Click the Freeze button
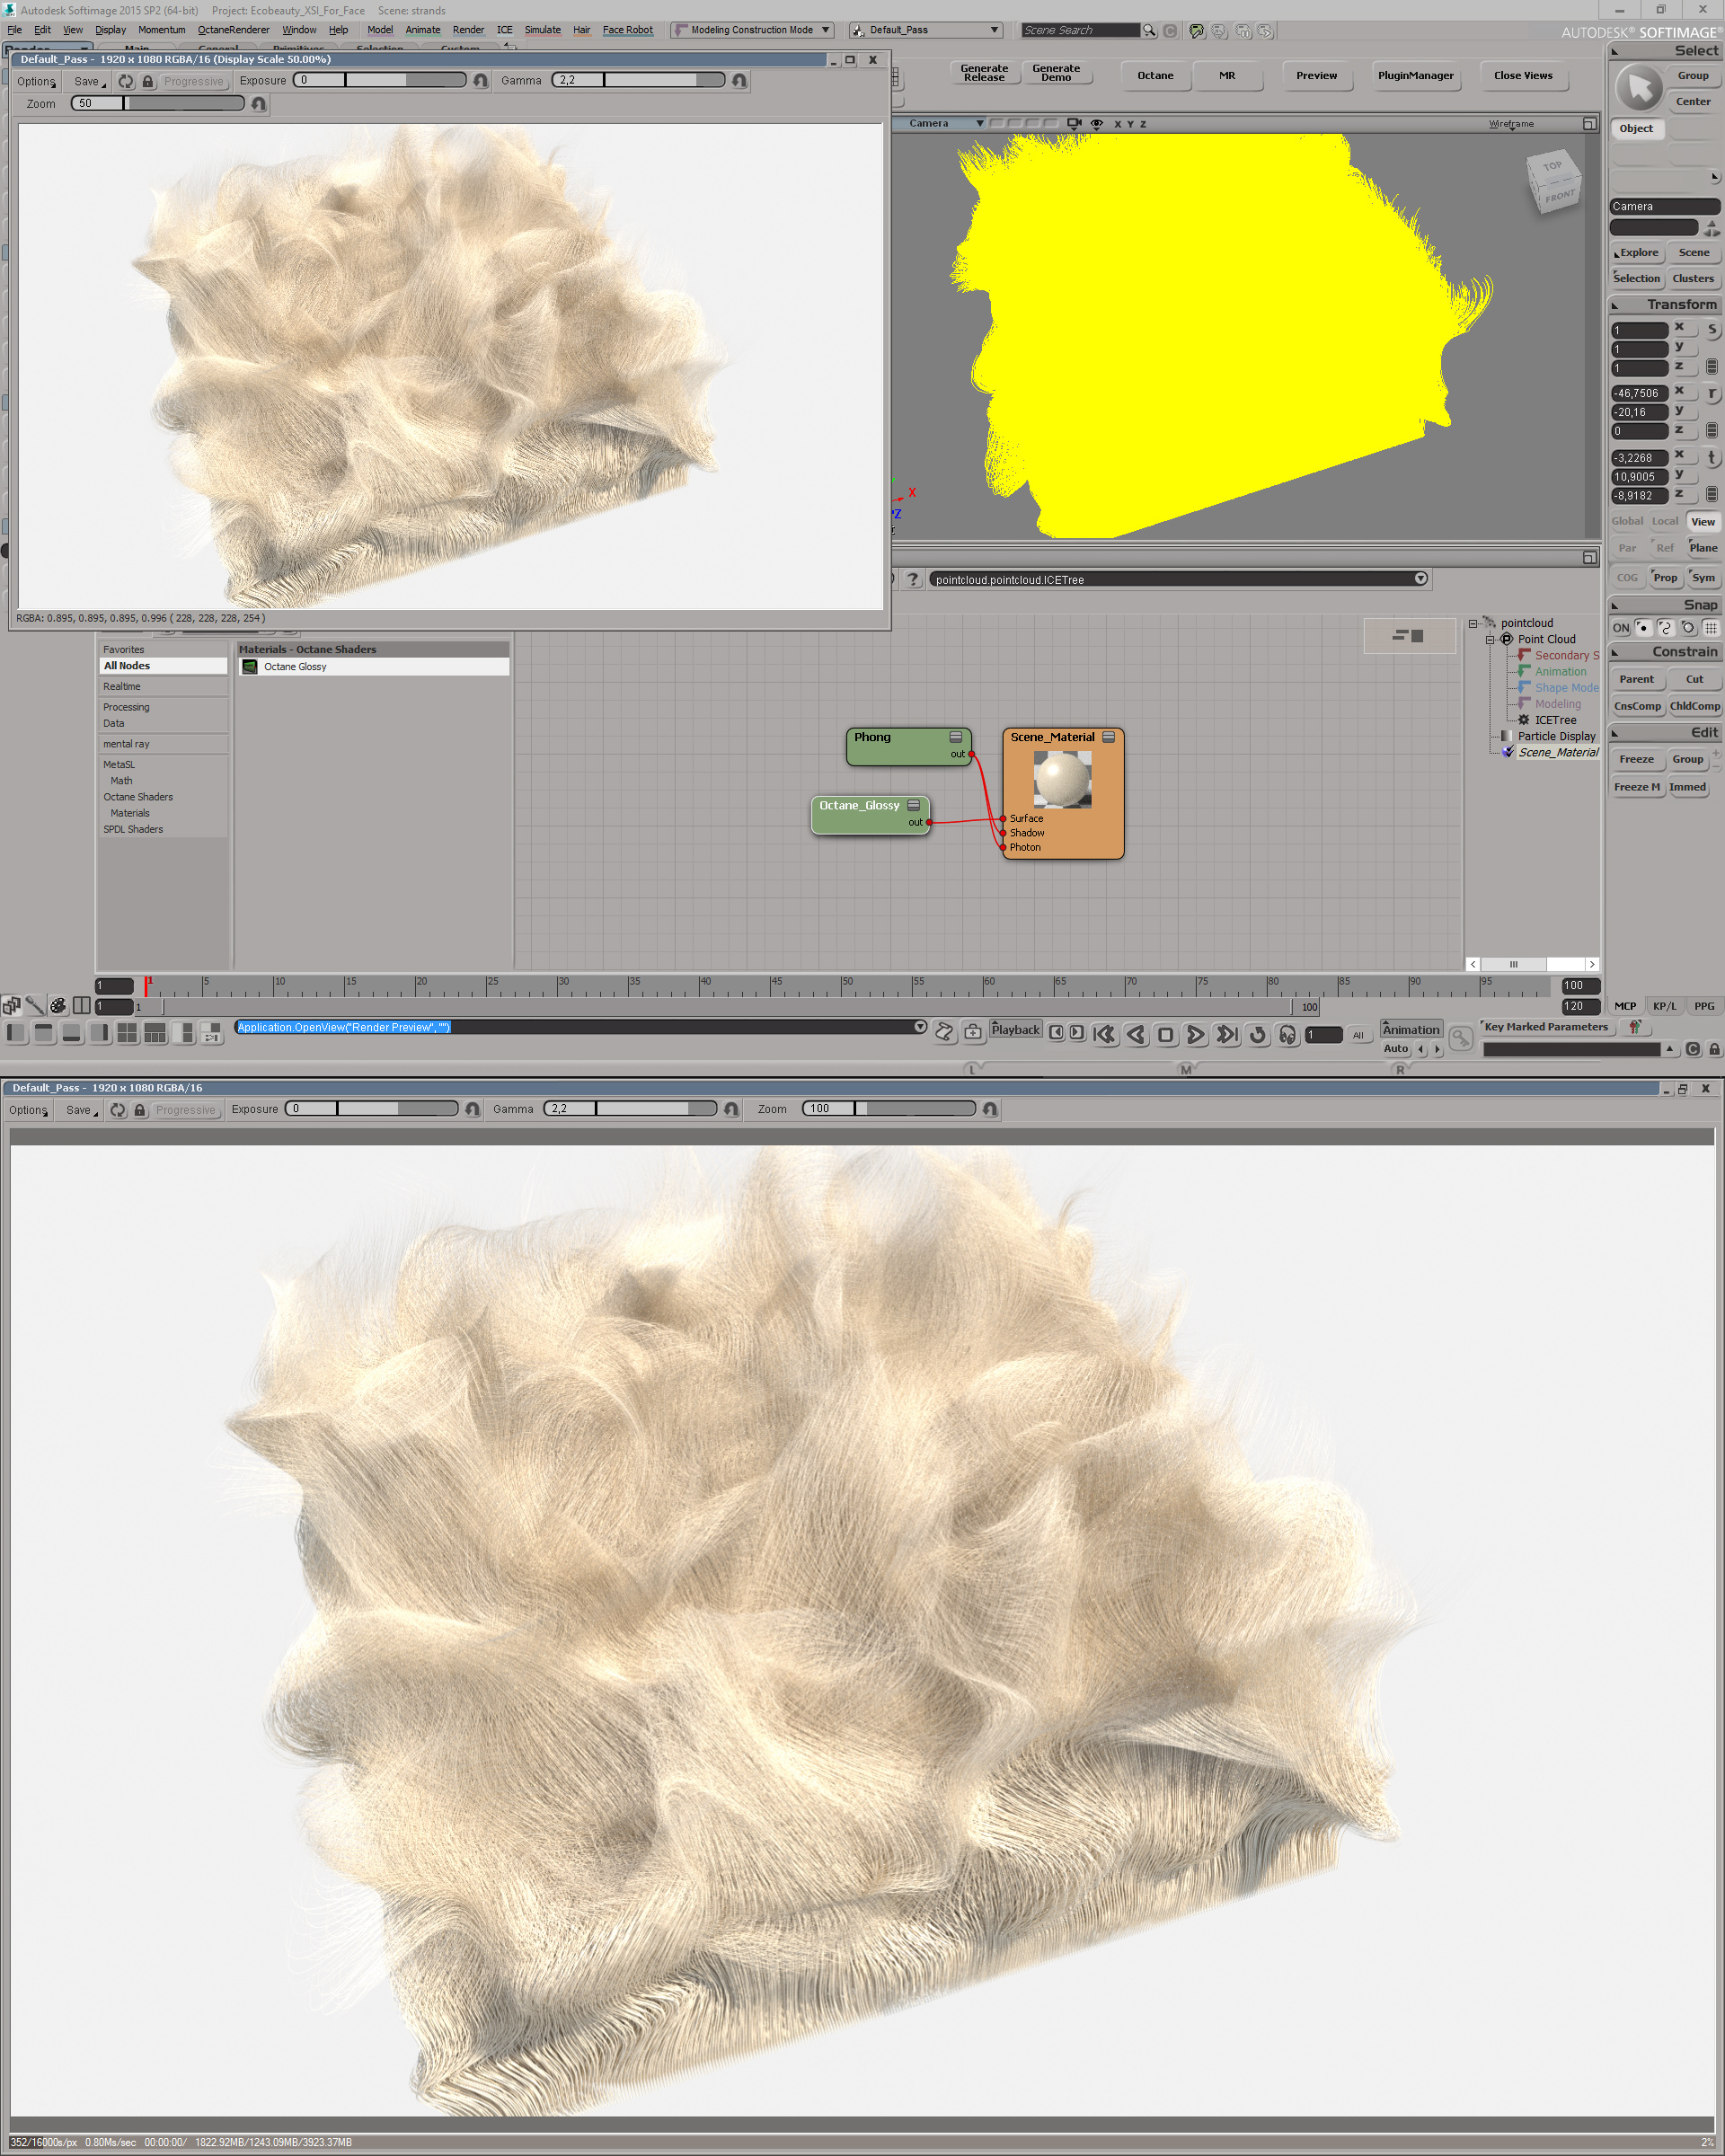 (1636, 759)
